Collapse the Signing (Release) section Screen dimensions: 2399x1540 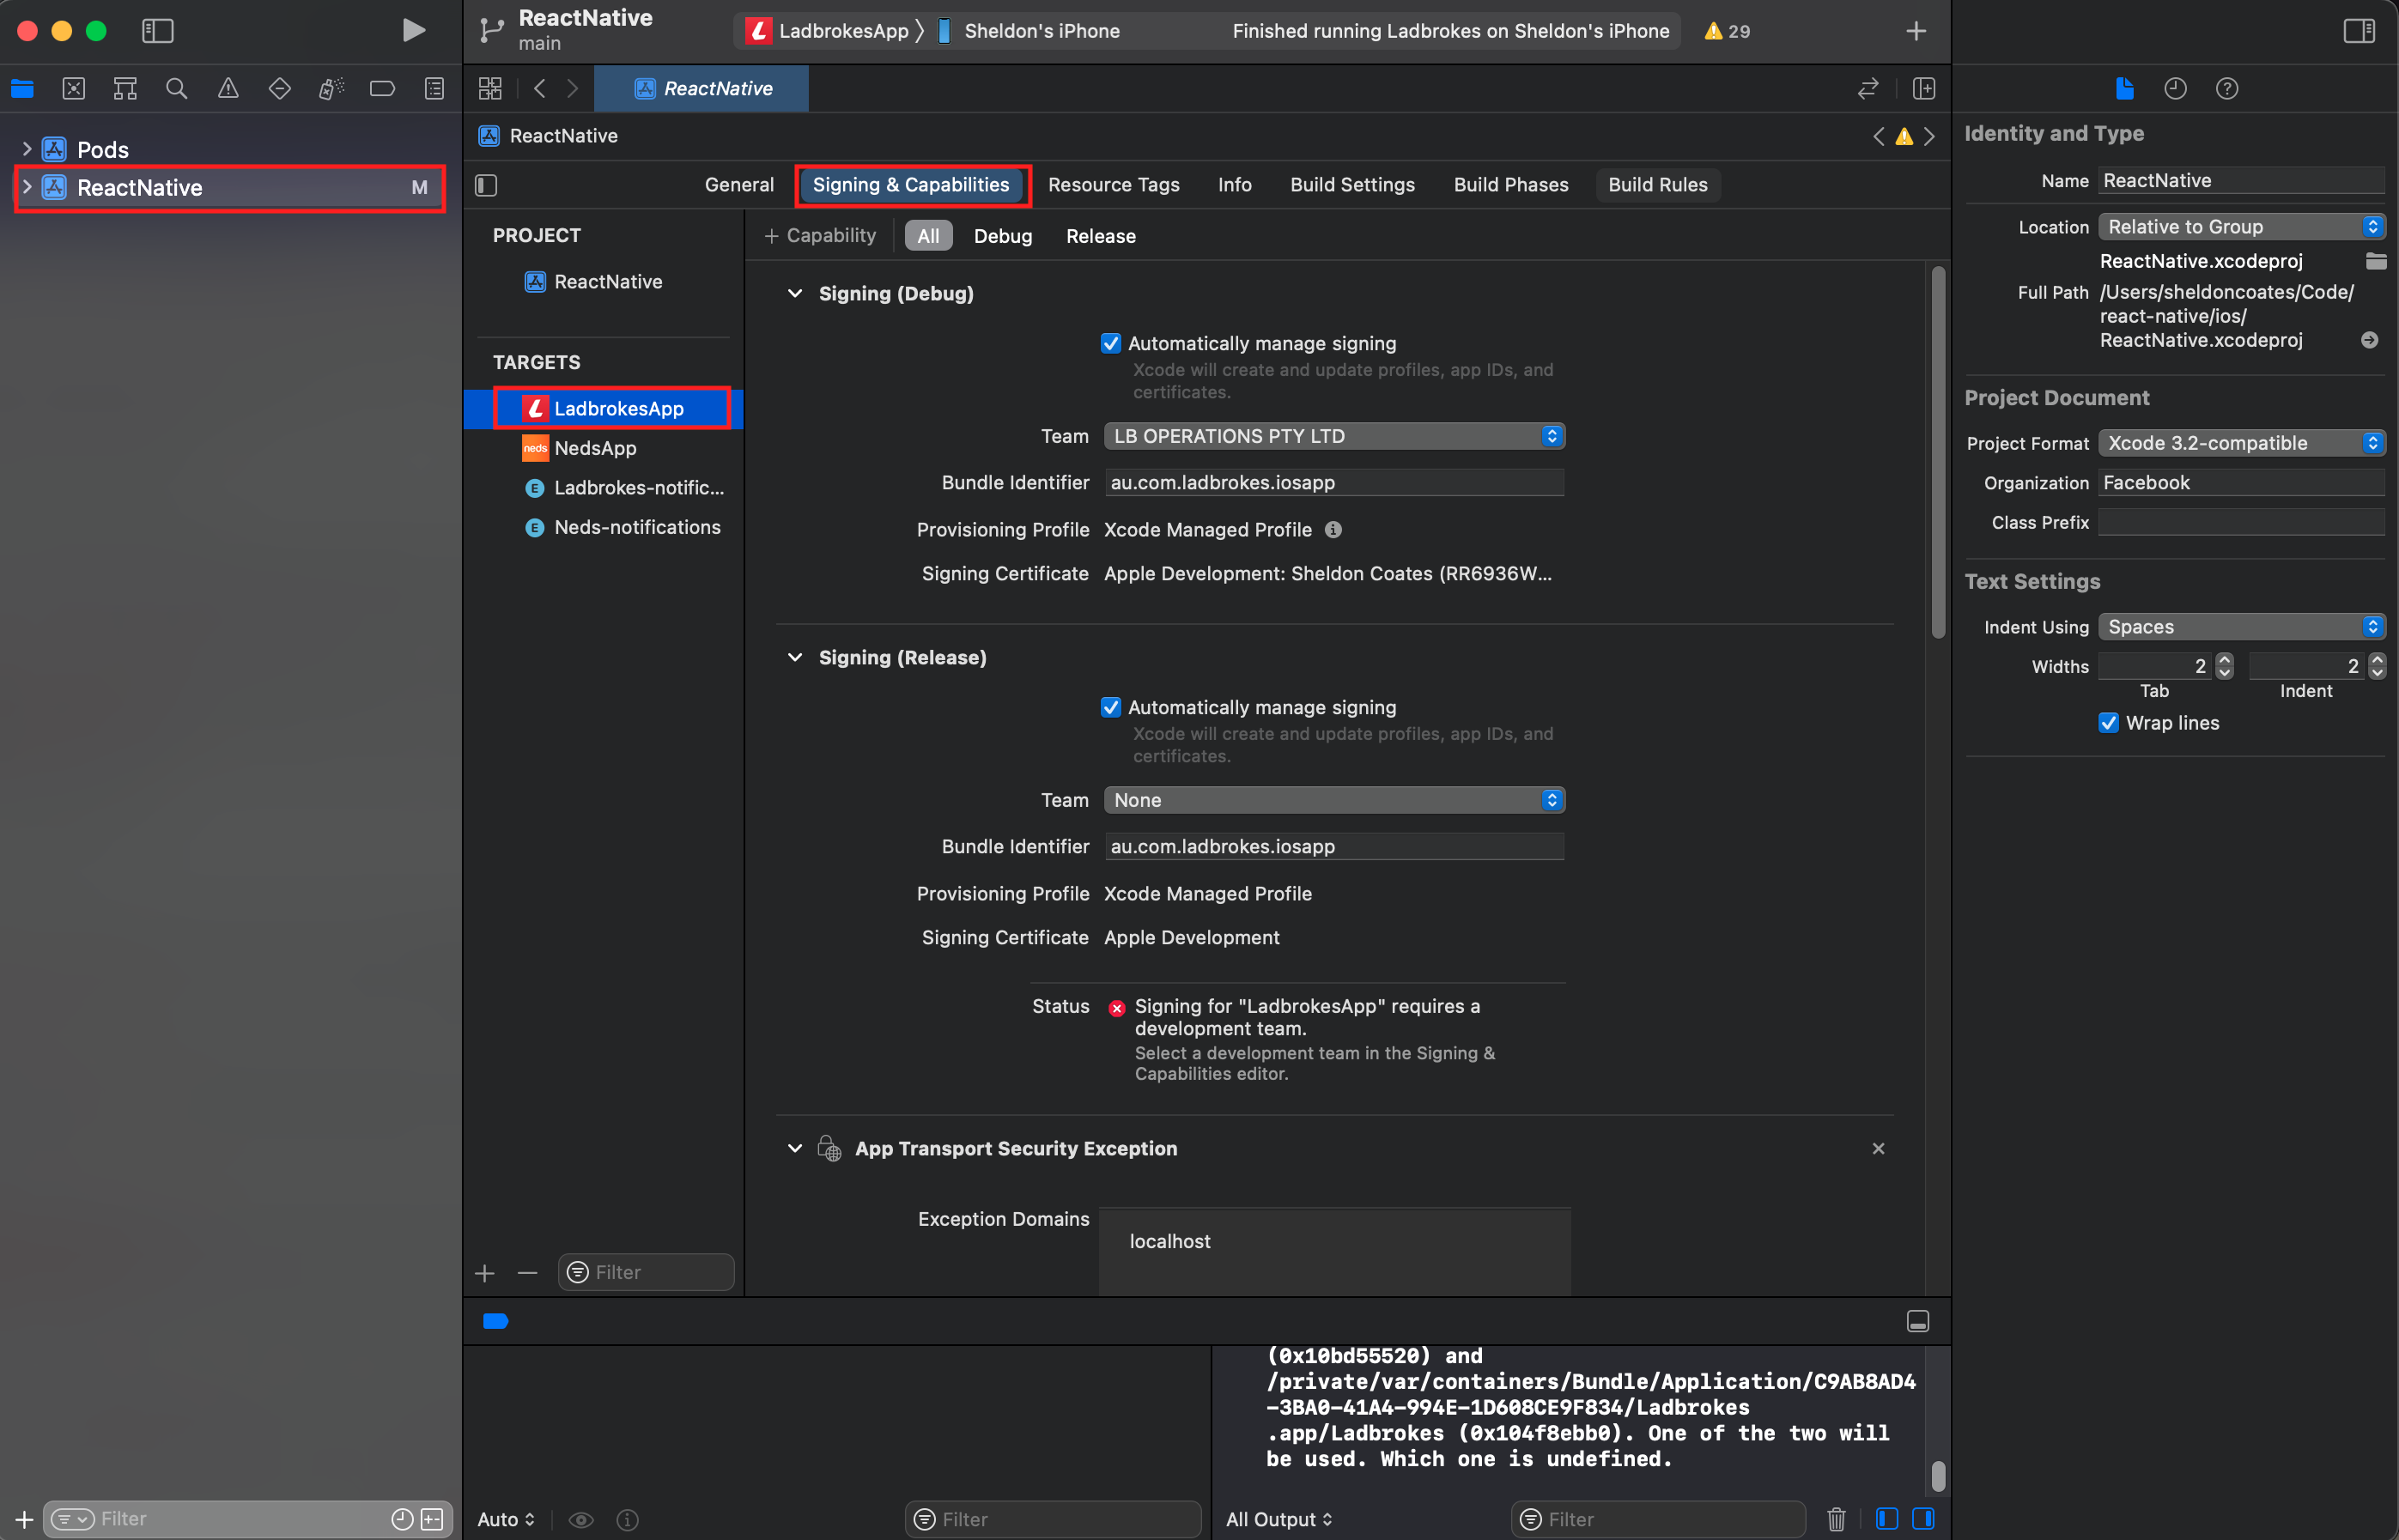point(795,657)
